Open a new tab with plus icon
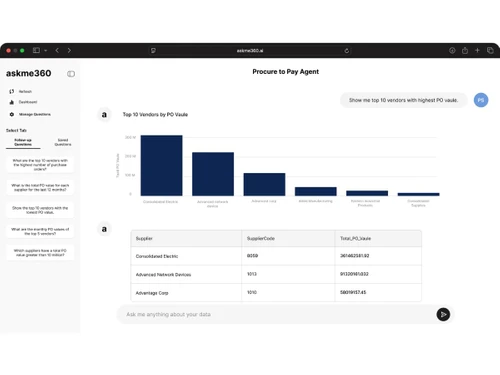Viewport: 500px width, 375px height. [477, 50]
